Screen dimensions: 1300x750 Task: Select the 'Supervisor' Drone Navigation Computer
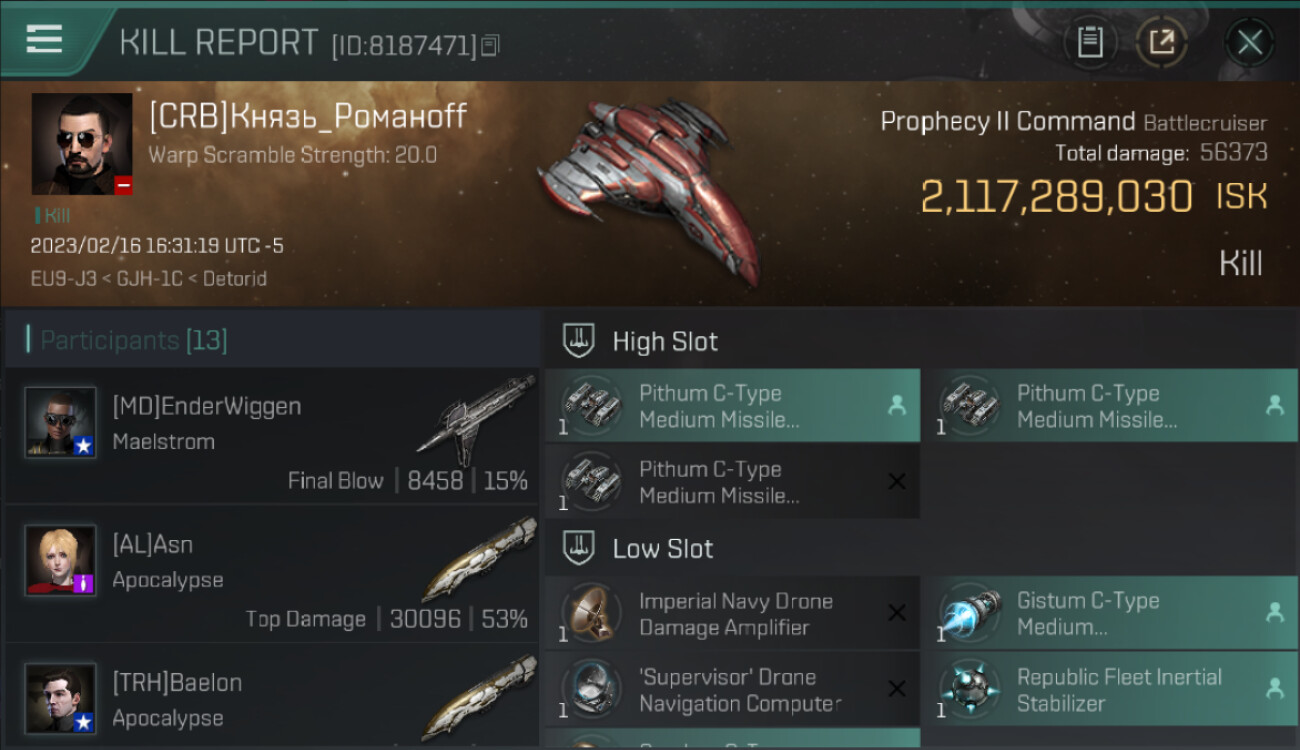point(732,690)
